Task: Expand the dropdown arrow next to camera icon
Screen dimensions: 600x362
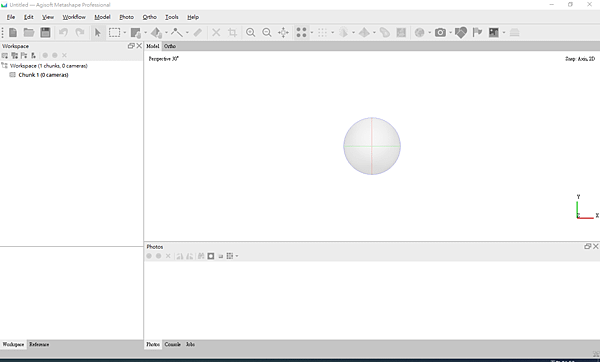Action: click(x=450, y=33)
